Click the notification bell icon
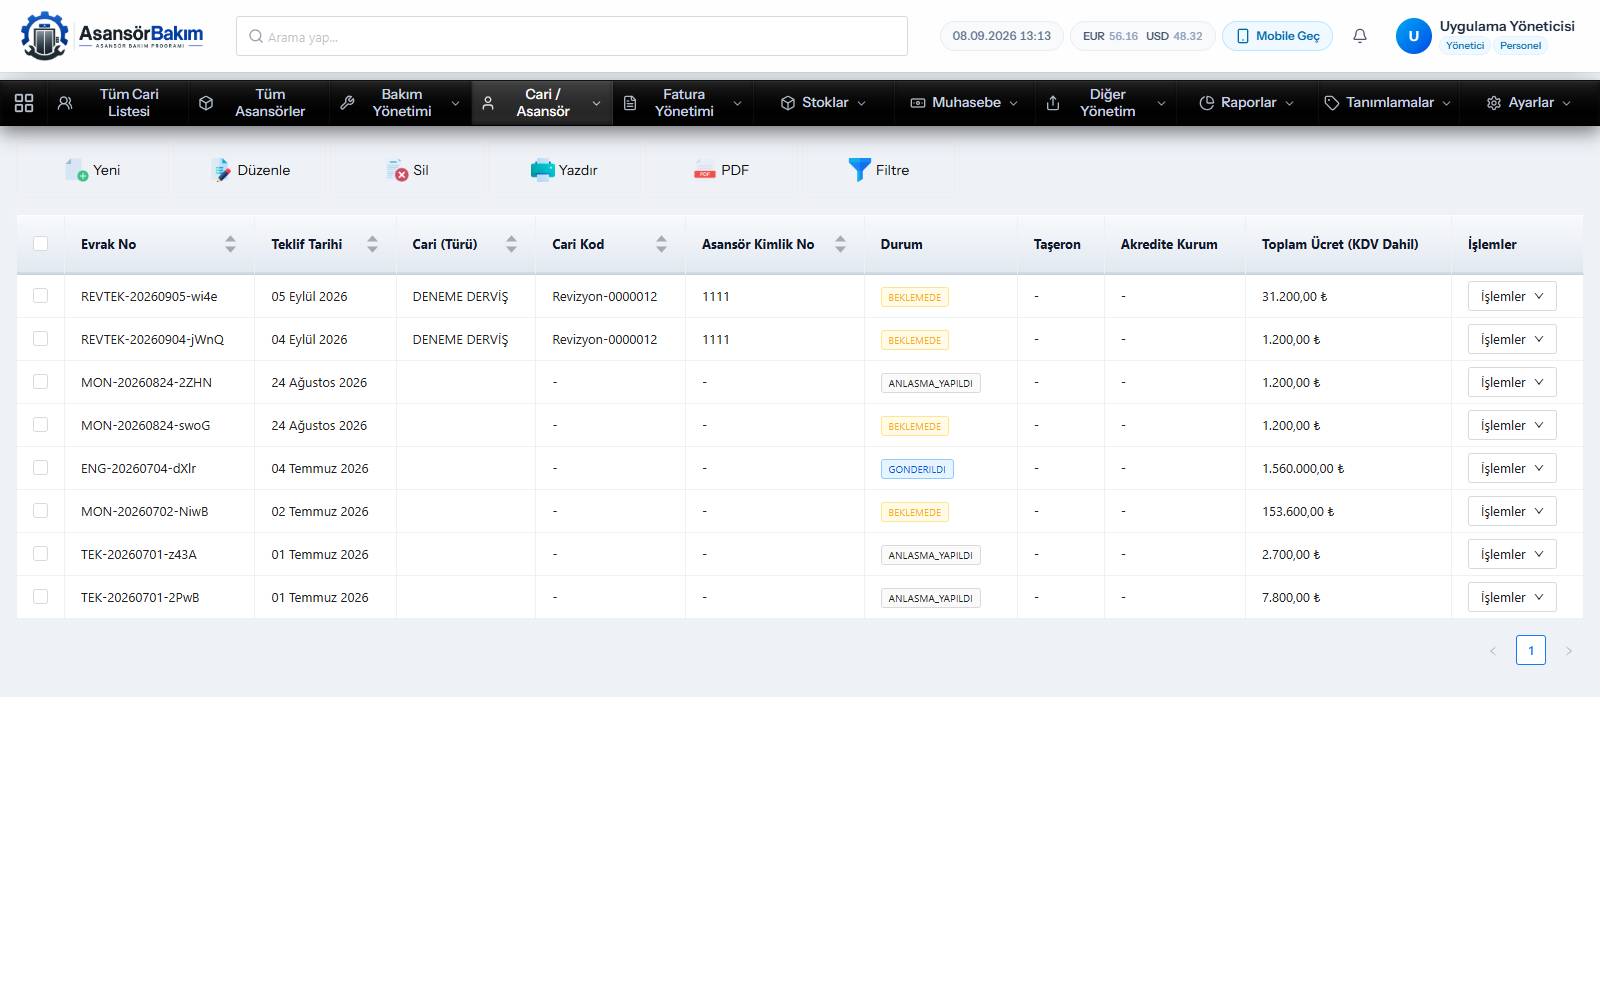Screen dimensions: 1600x1000 [x=1360, y=36]
